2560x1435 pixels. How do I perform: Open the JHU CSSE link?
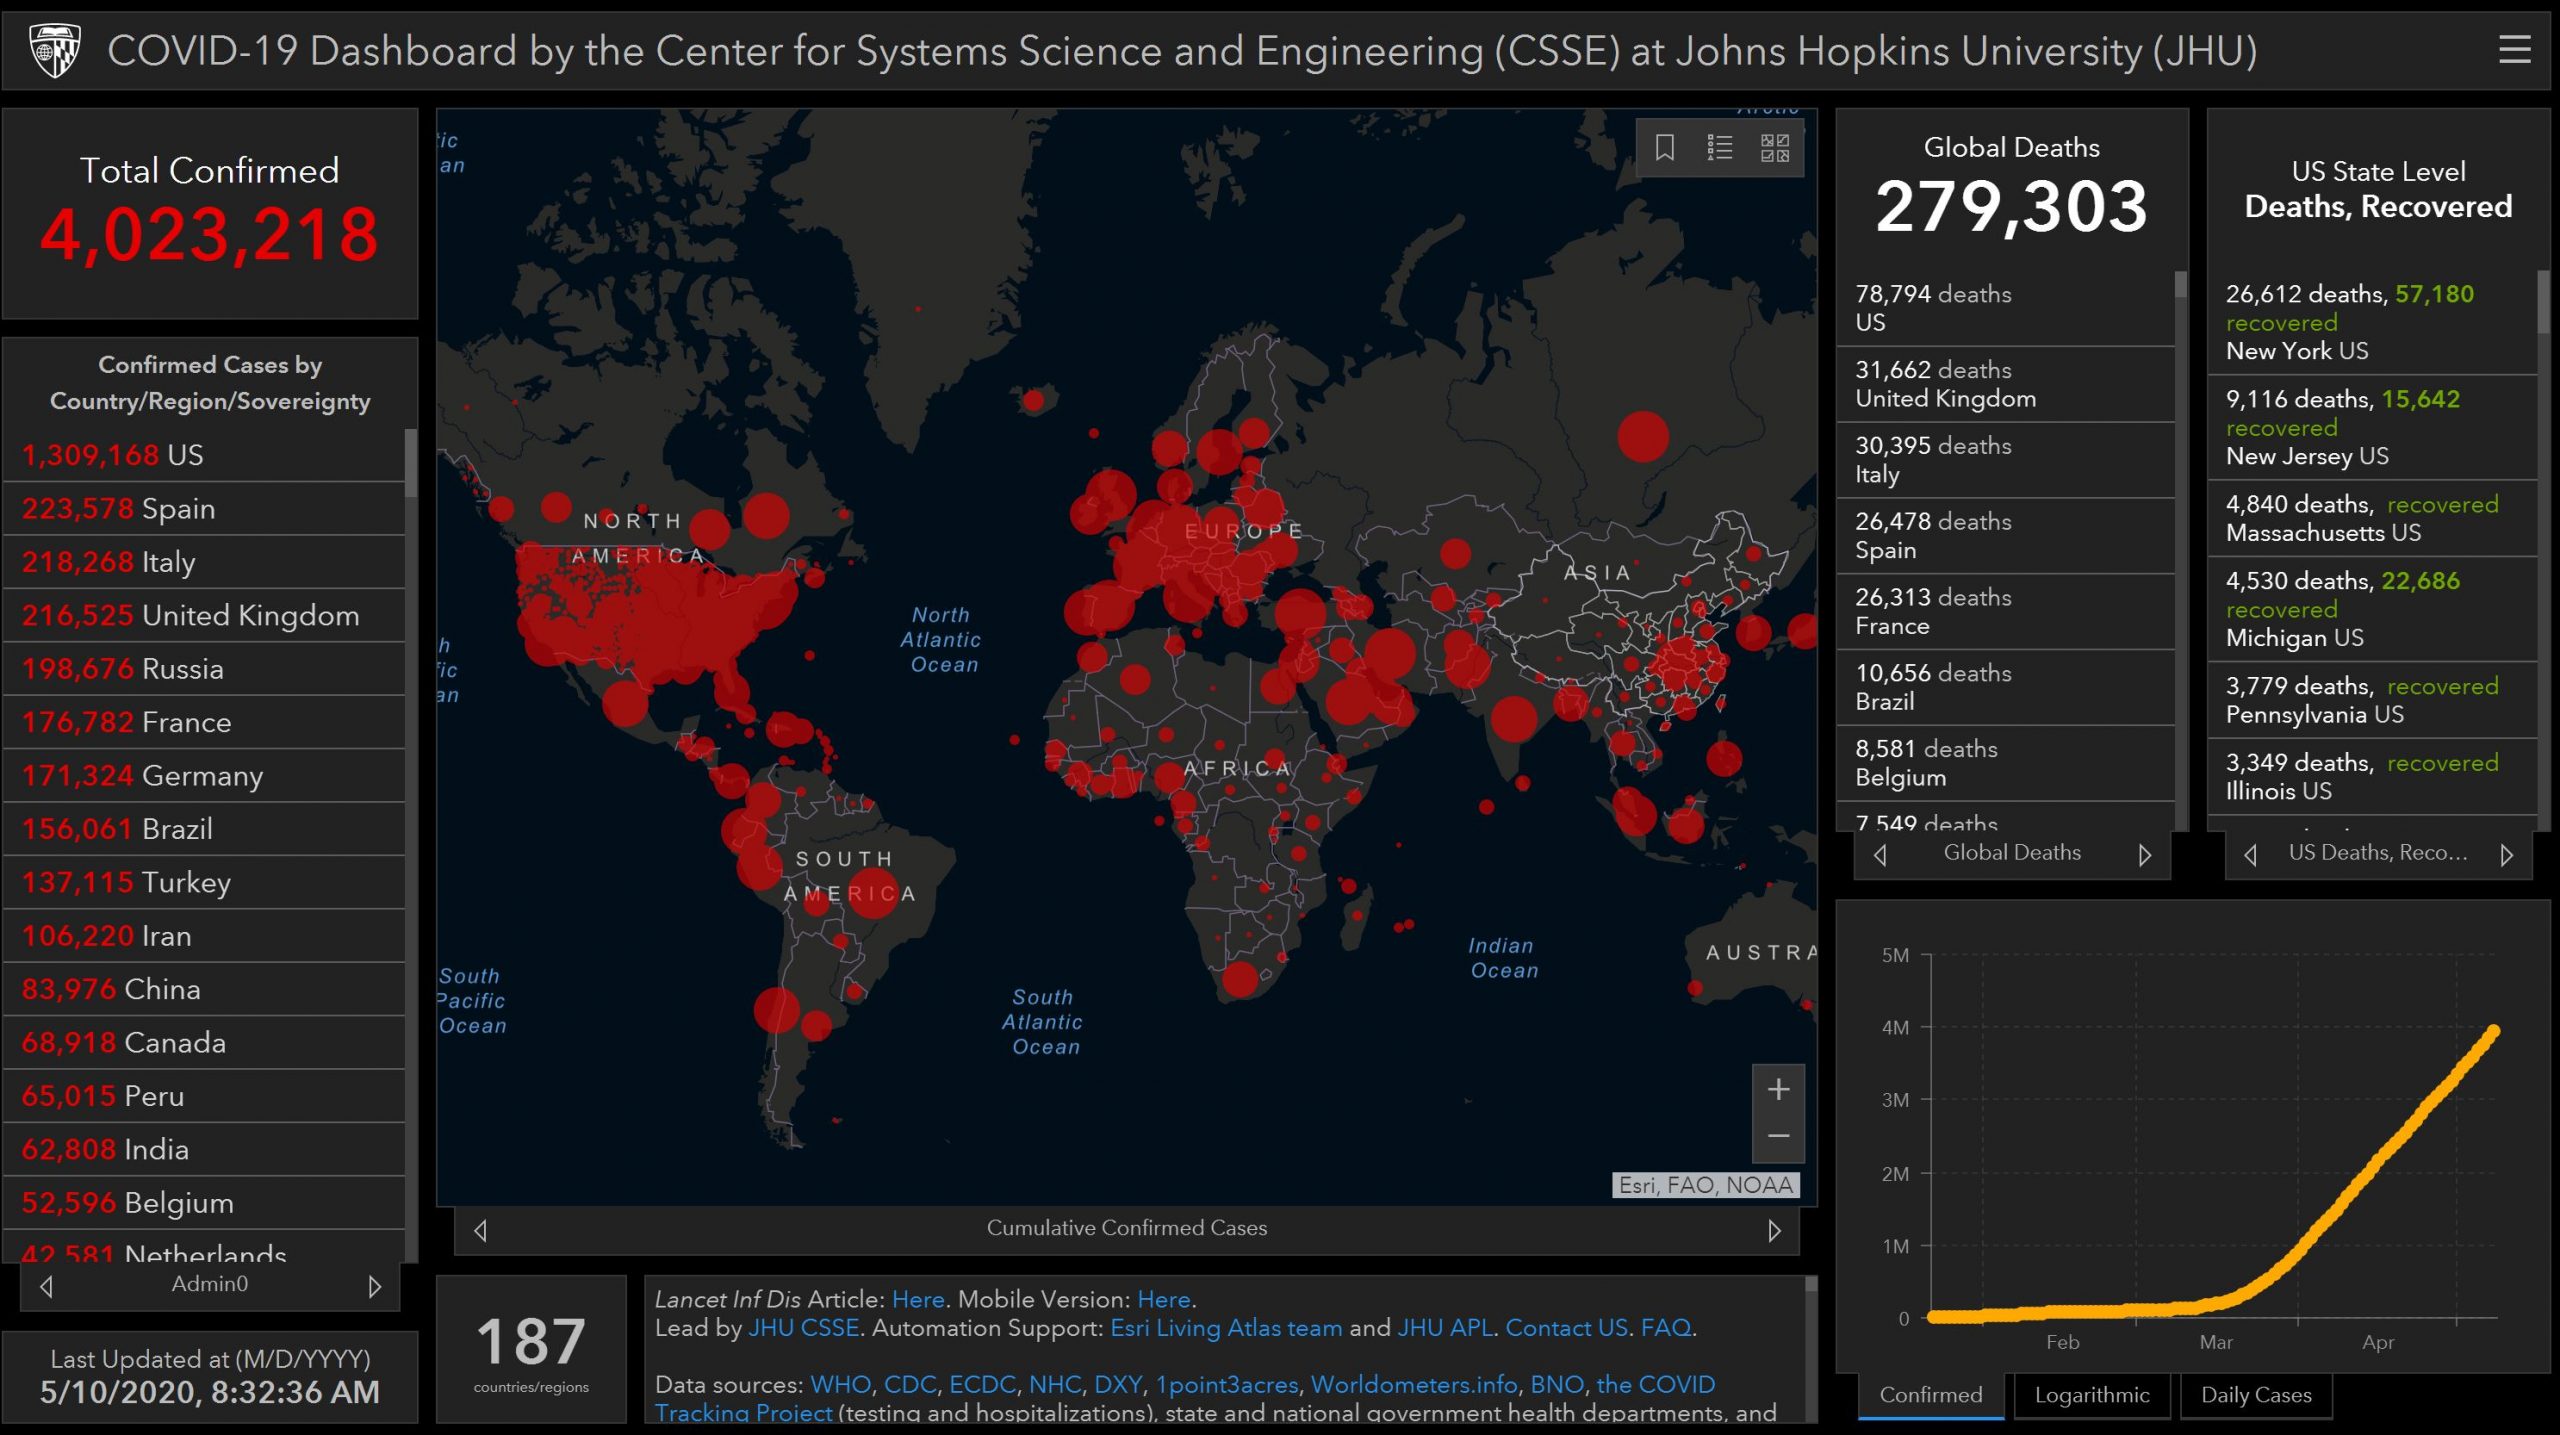point(803,1328)
